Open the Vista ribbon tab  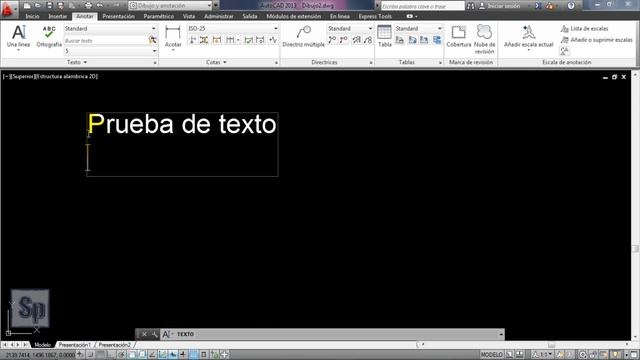pyautogui.click(x=189, y=16)
